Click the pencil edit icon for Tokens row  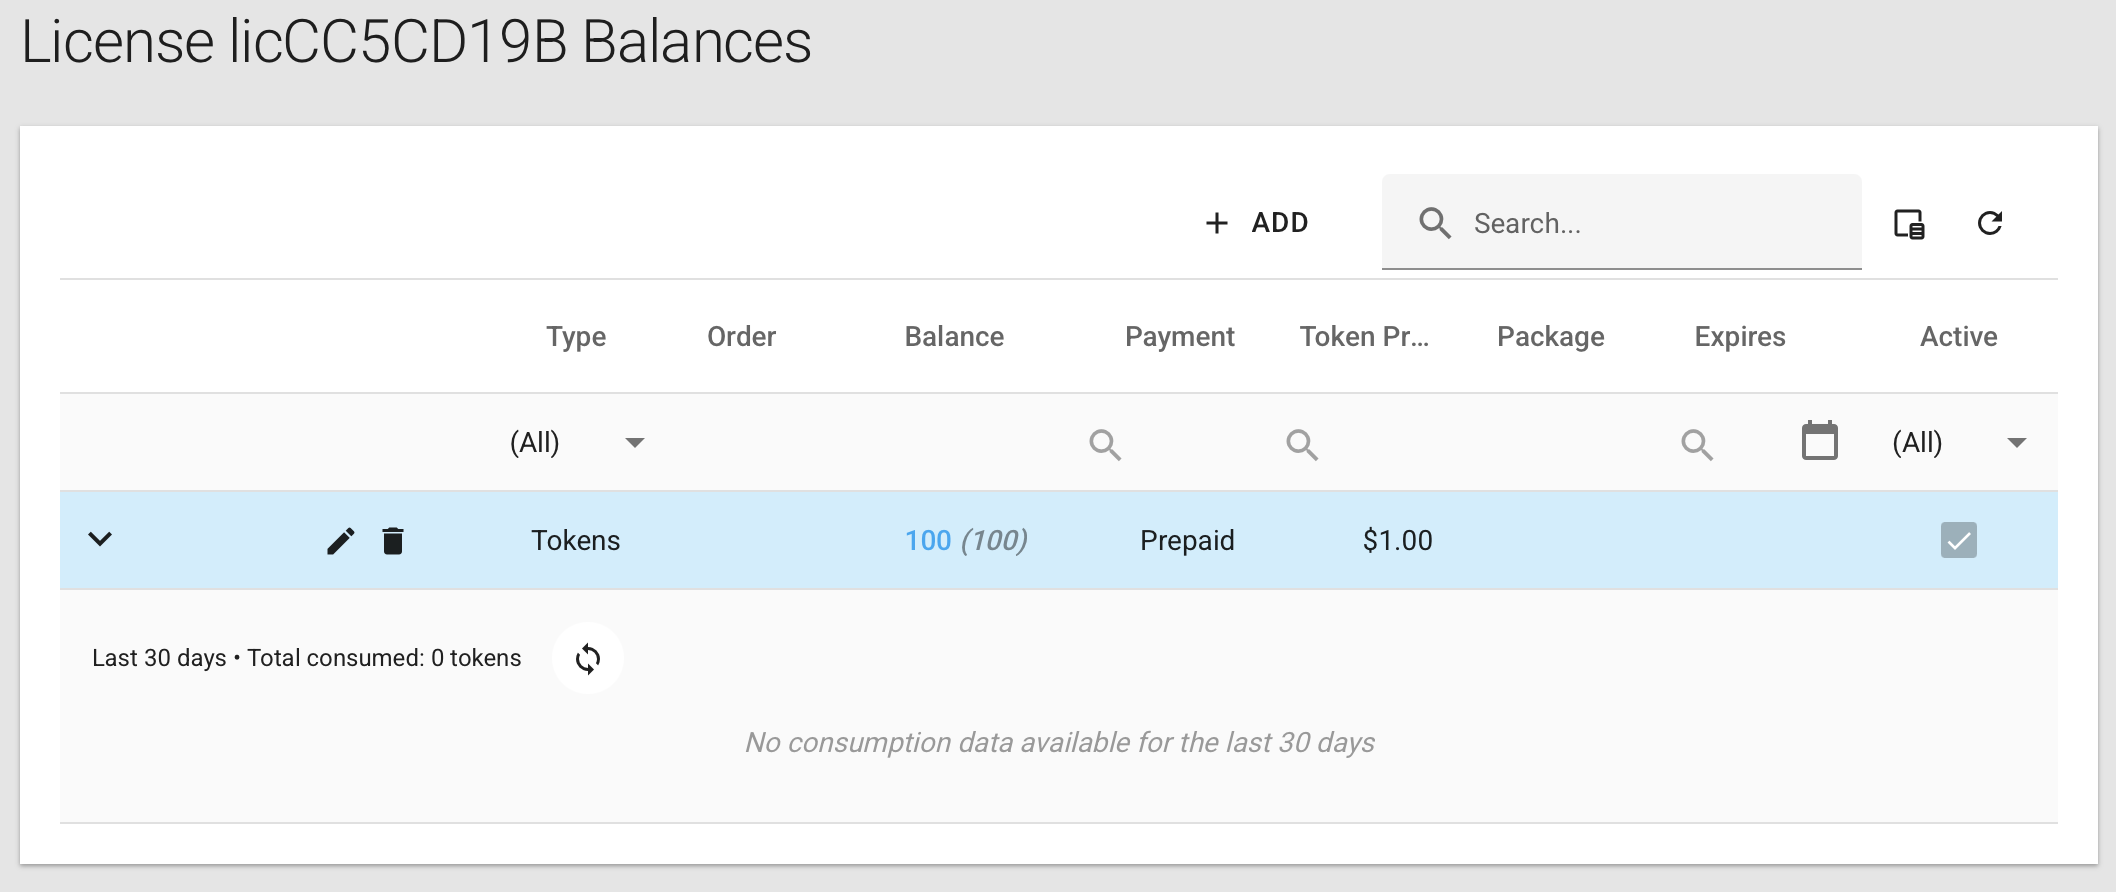(x=340, y=541)
